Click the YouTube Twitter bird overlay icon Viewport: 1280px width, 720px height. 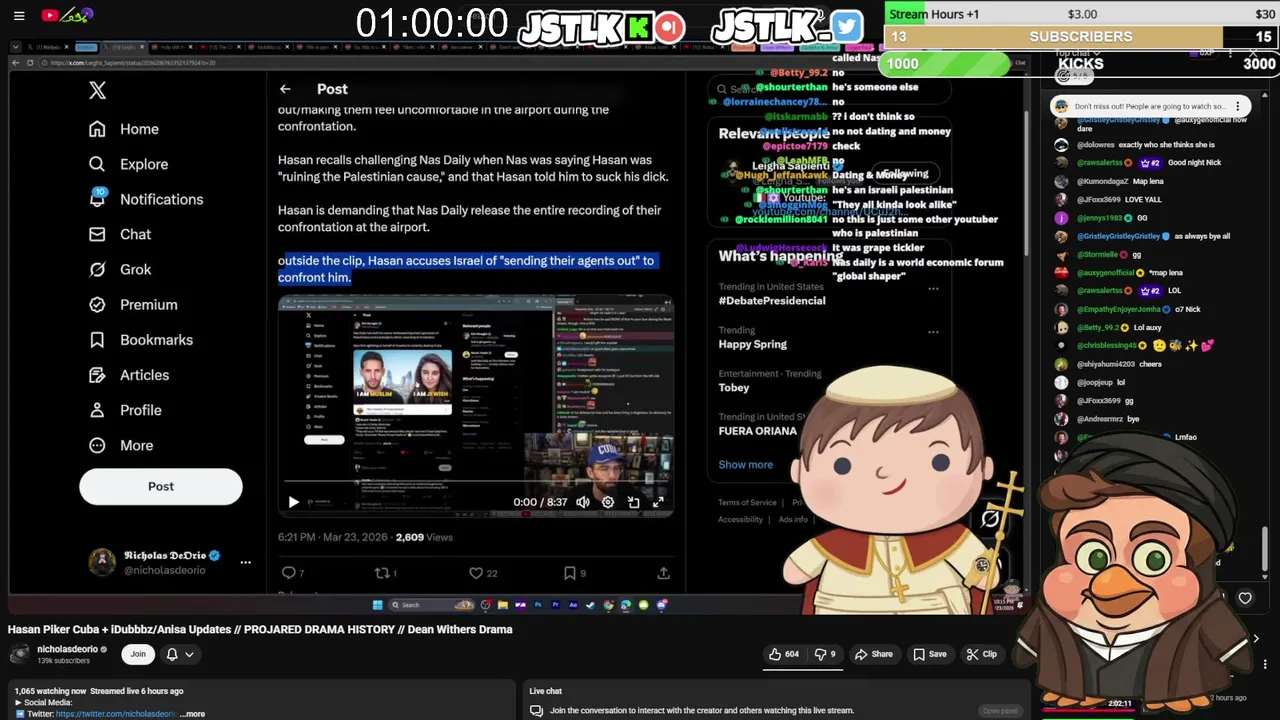pyautogui.click(x=846, y=26)
